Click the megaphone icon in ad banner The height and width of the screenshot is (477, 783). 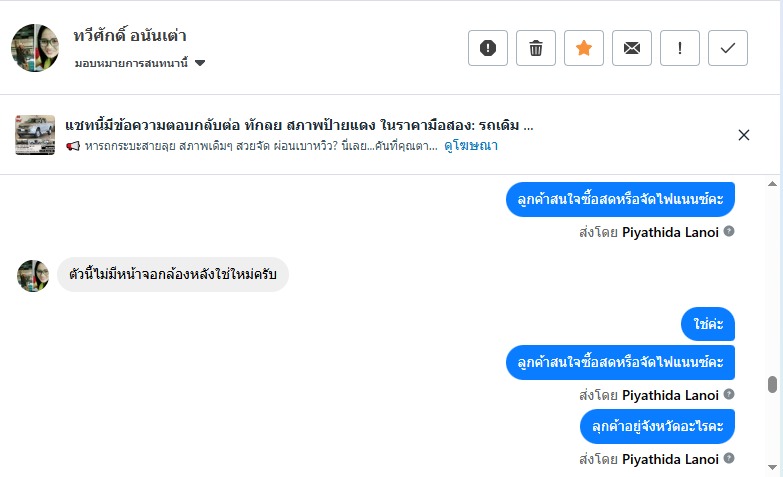[73, 146]
